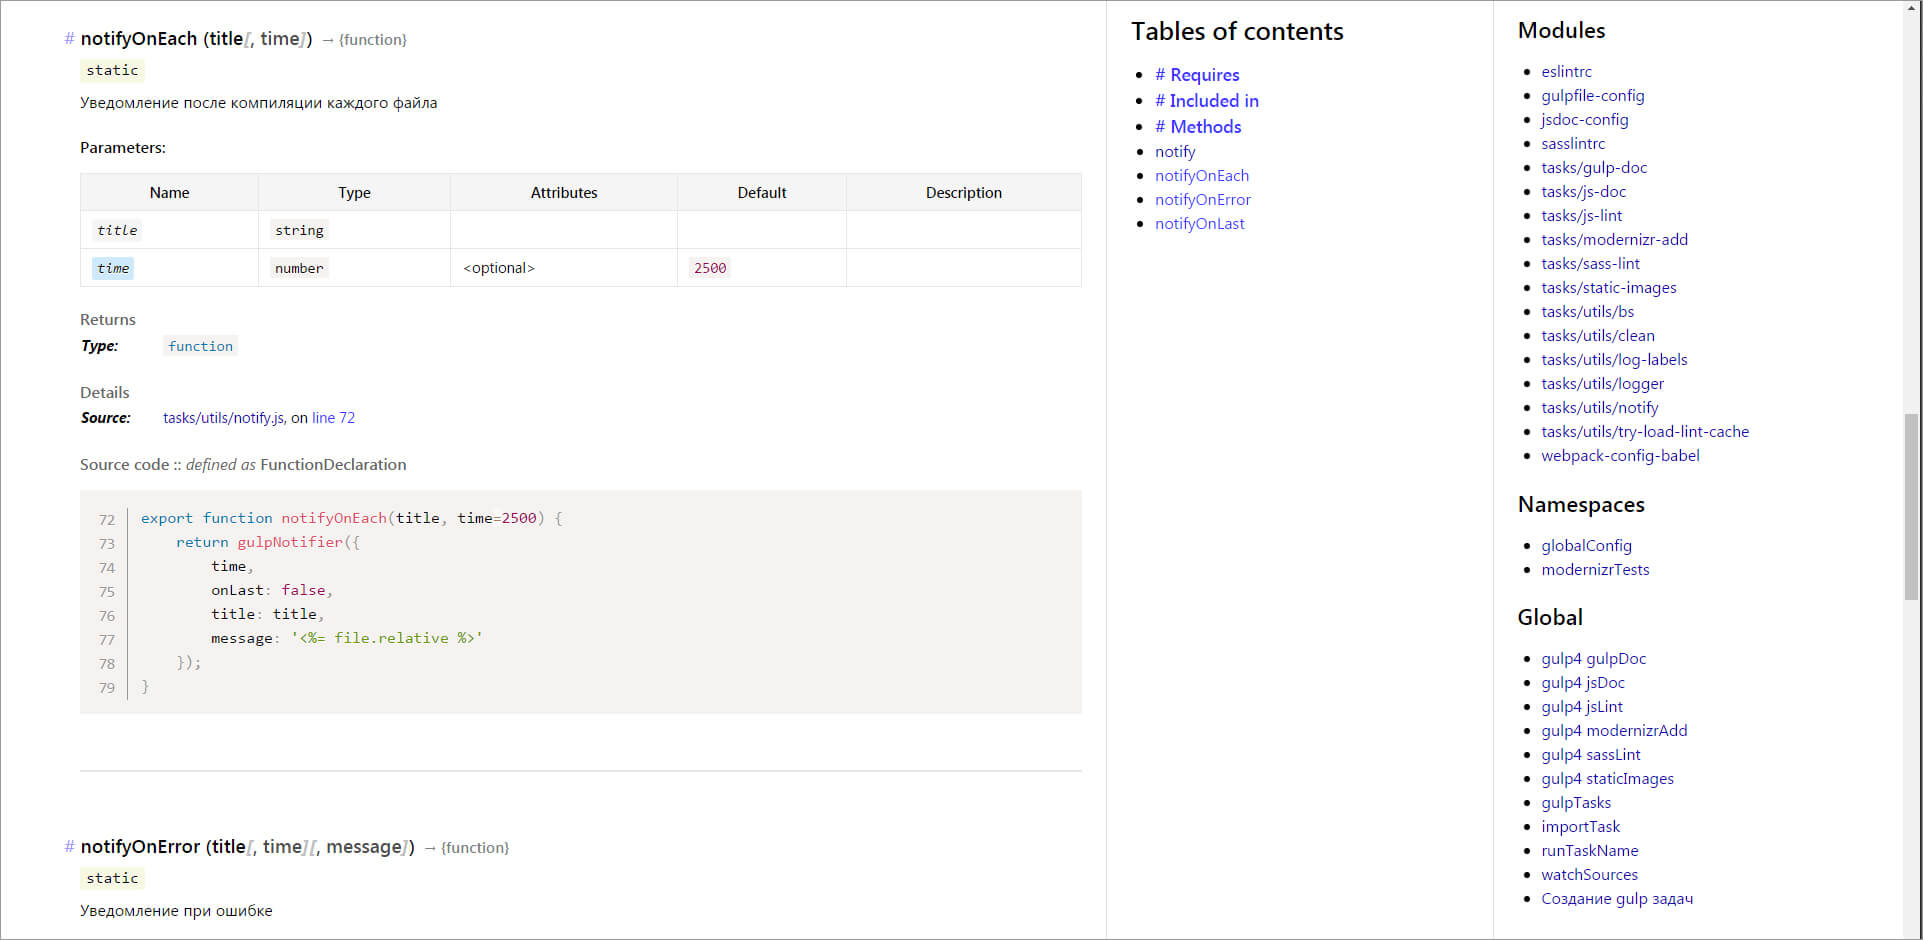The height and width of the screenshot is (940, 1923).
Task: Click the file.relative message string in code
Action: tap(387, 638)
